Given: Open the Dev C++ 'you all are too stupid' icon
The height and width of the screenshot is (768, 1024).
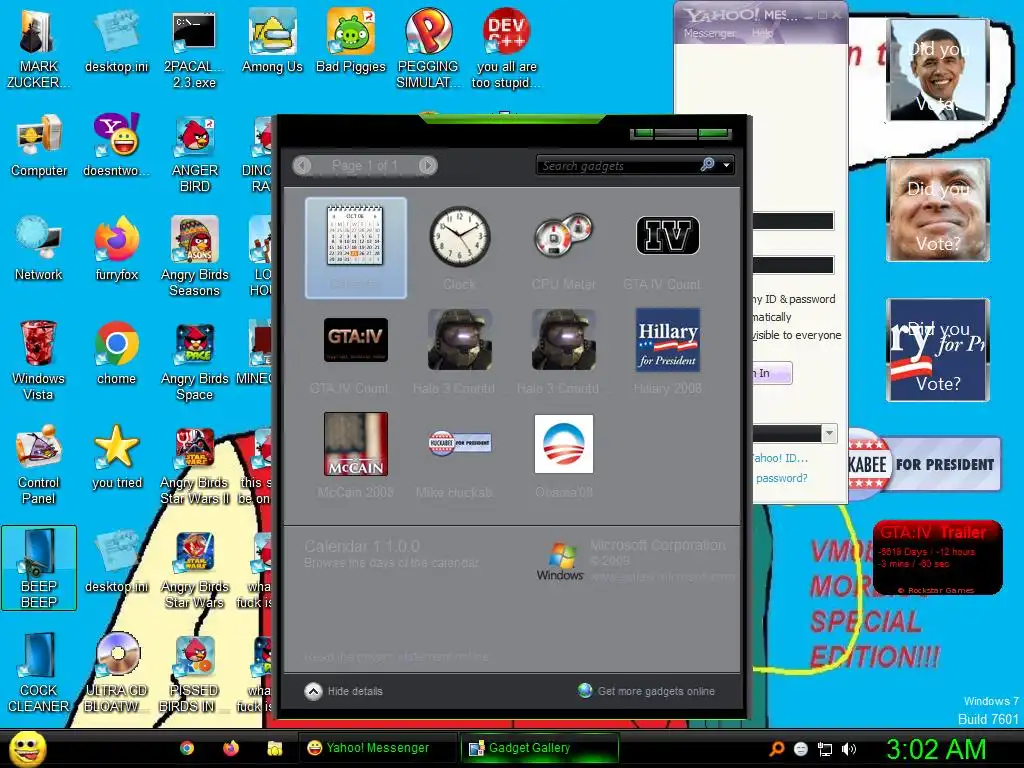Looking at the screenshot, I should pyautogui.click(x=506, y=48).
